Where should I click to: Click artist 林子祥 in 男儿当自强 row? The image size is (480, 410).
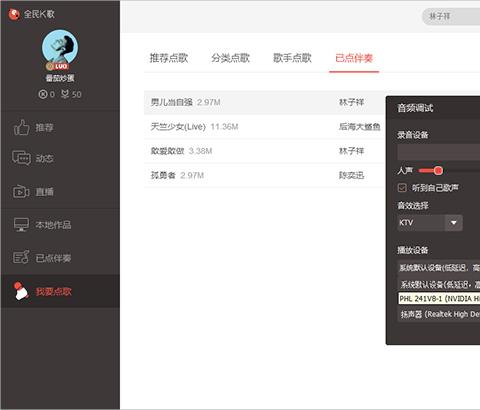(351, 102)
